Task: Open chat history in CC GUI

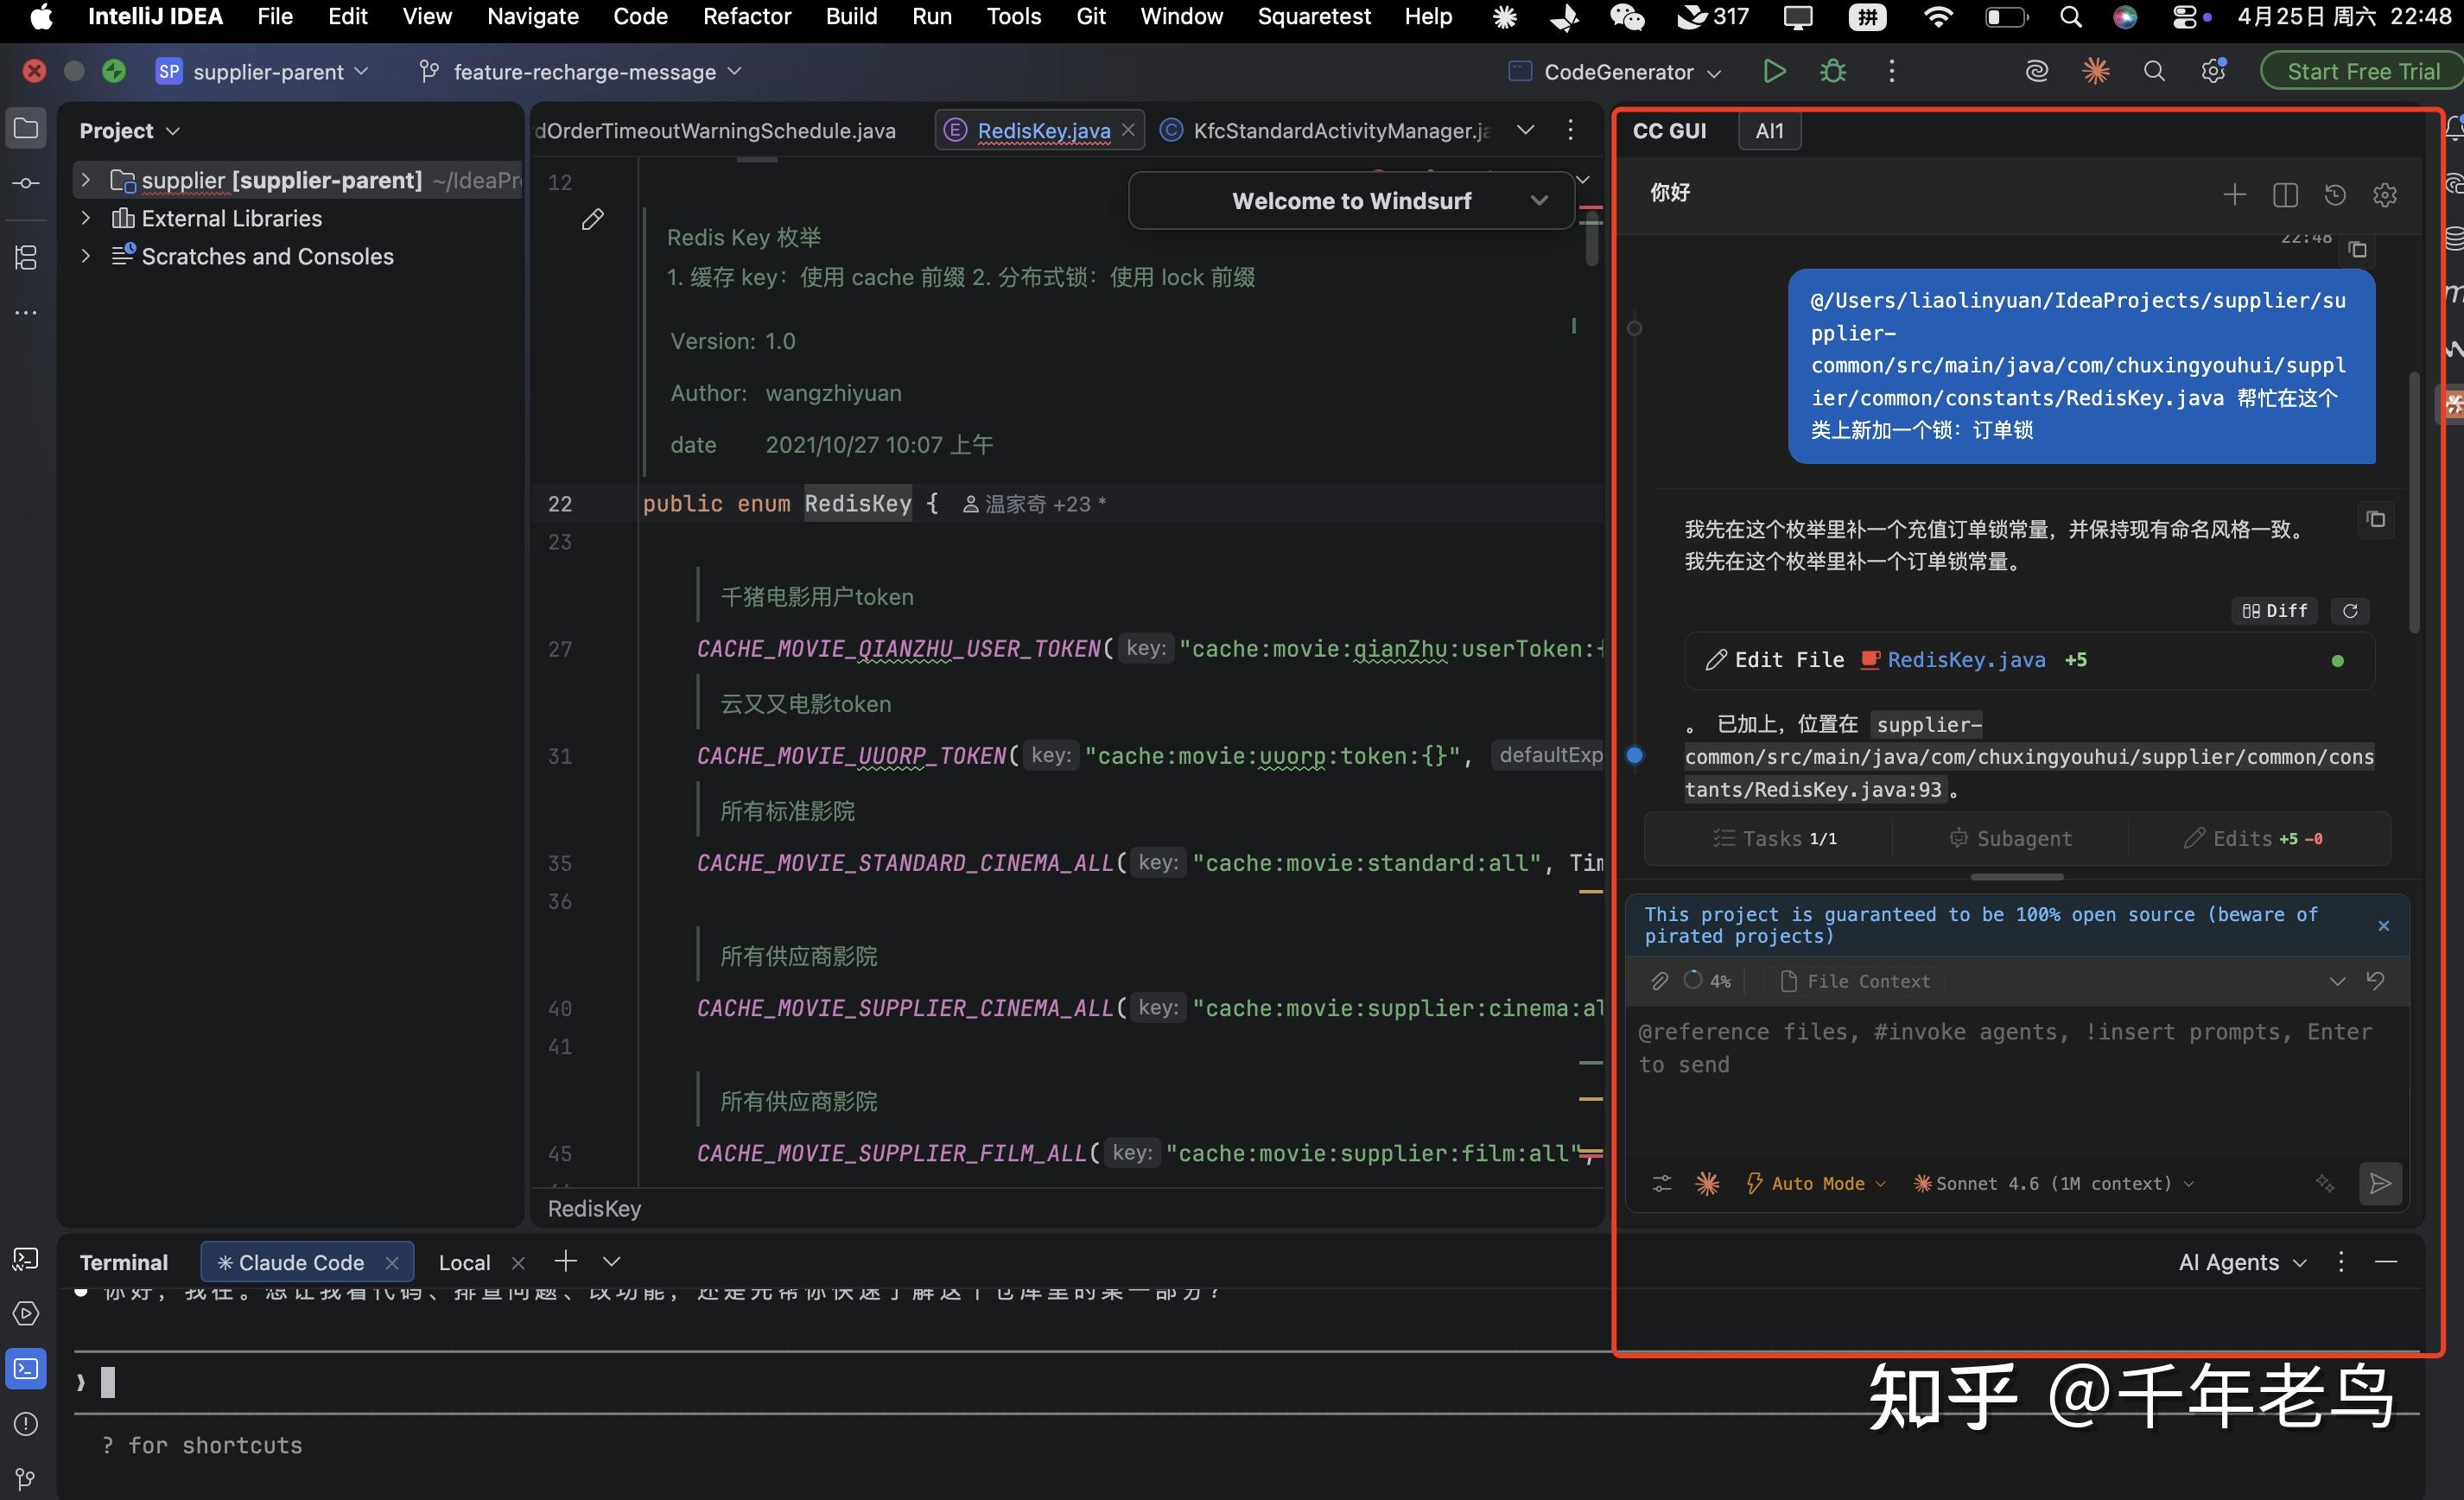Action: point(2335,194)
